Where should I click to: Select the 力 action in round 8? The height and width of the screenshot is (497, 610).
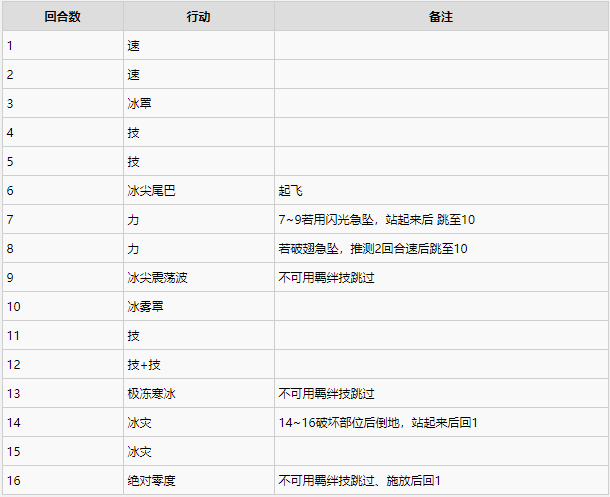pos(133,249)
